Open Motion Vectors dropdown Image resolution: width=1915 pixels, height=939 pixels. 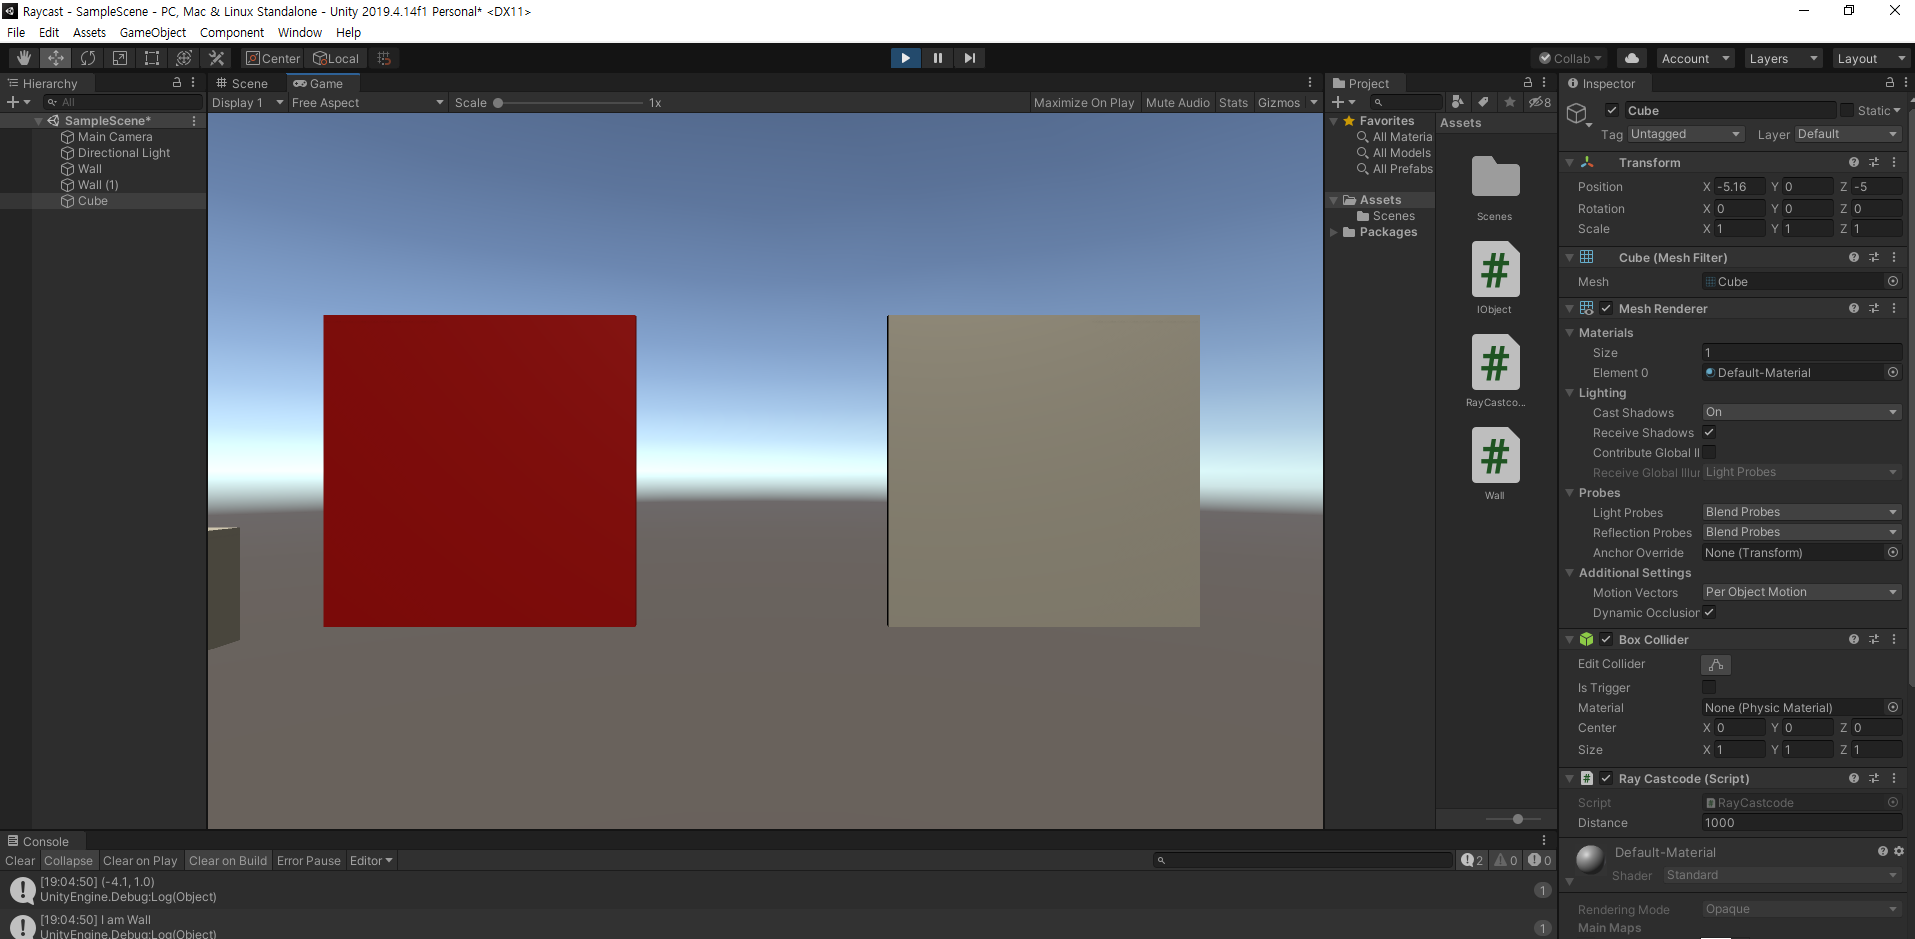(x=1802, y=592)
